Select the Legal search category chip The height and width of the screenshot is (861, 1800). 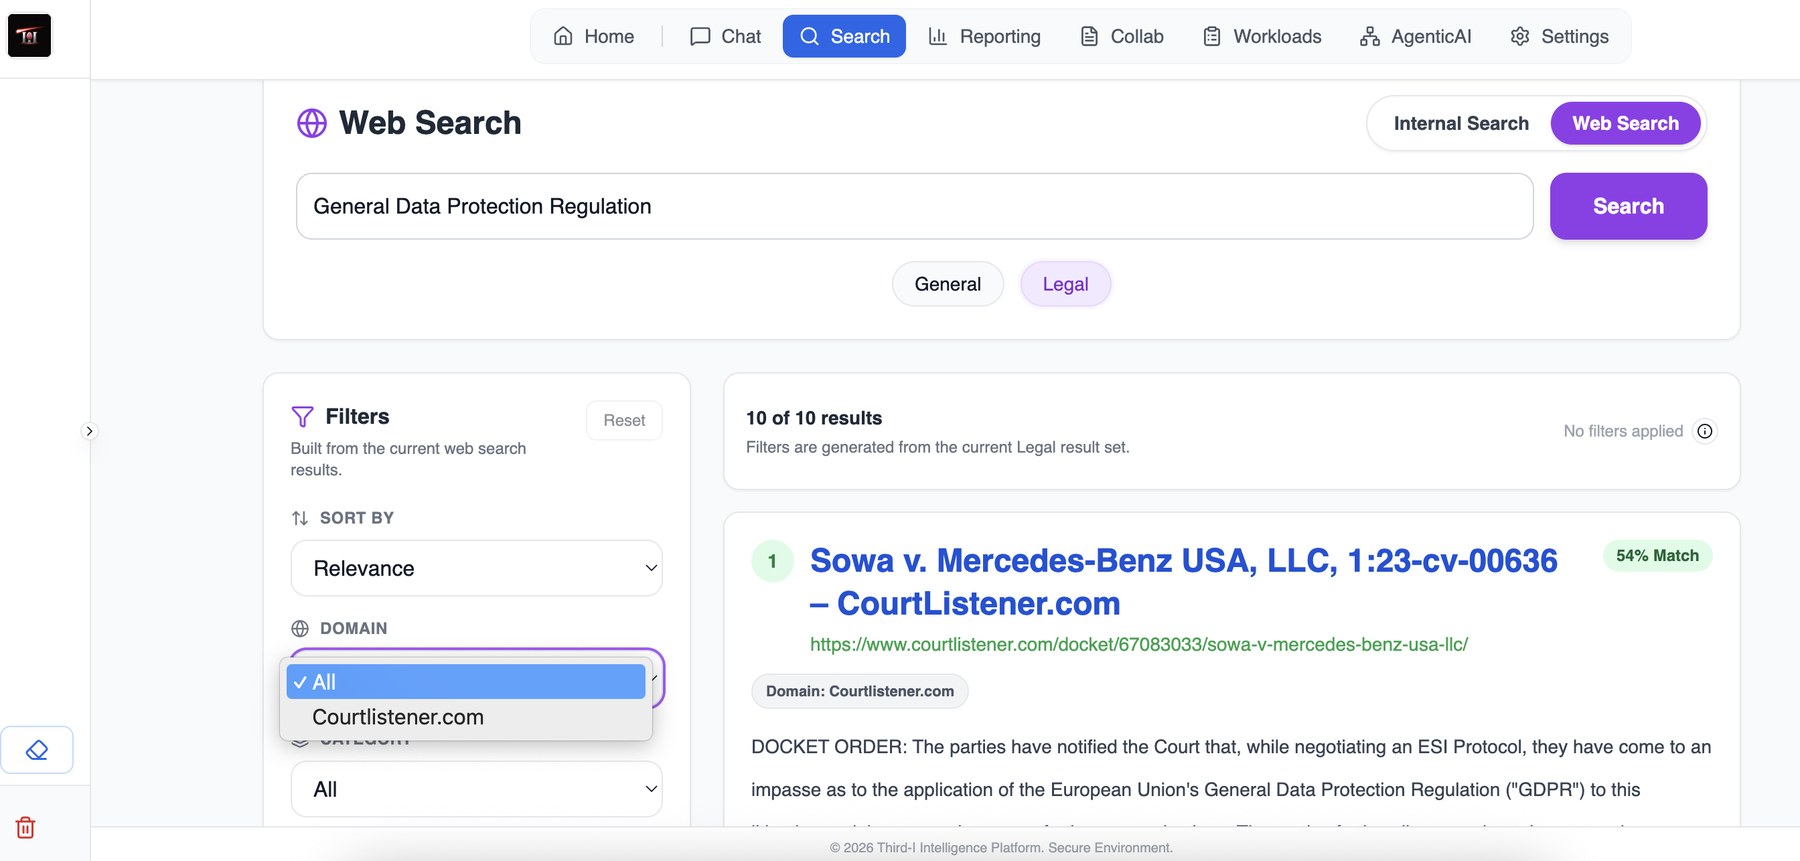(x=1065, y=284)
